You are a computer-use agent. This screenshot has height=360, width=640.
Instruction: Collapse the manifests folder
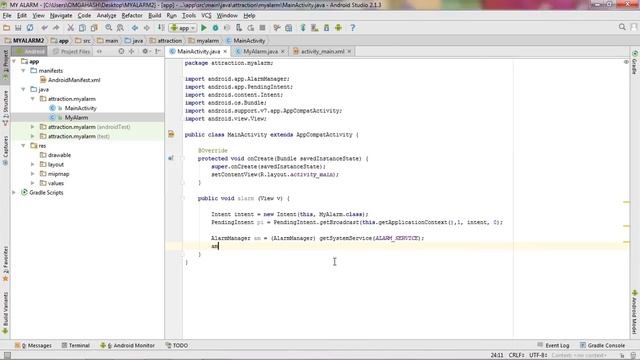(x=23, y=71)
